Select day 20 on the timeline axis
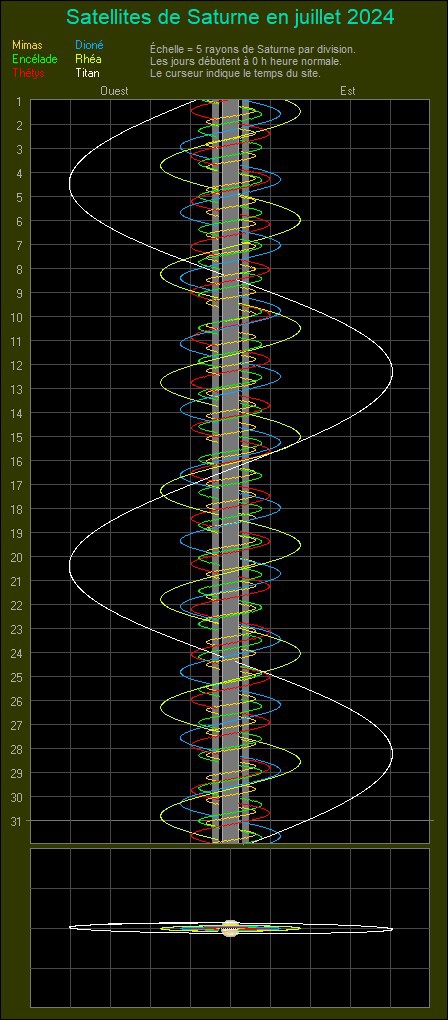Viewport: 448px width, 1020px height. 17,557
